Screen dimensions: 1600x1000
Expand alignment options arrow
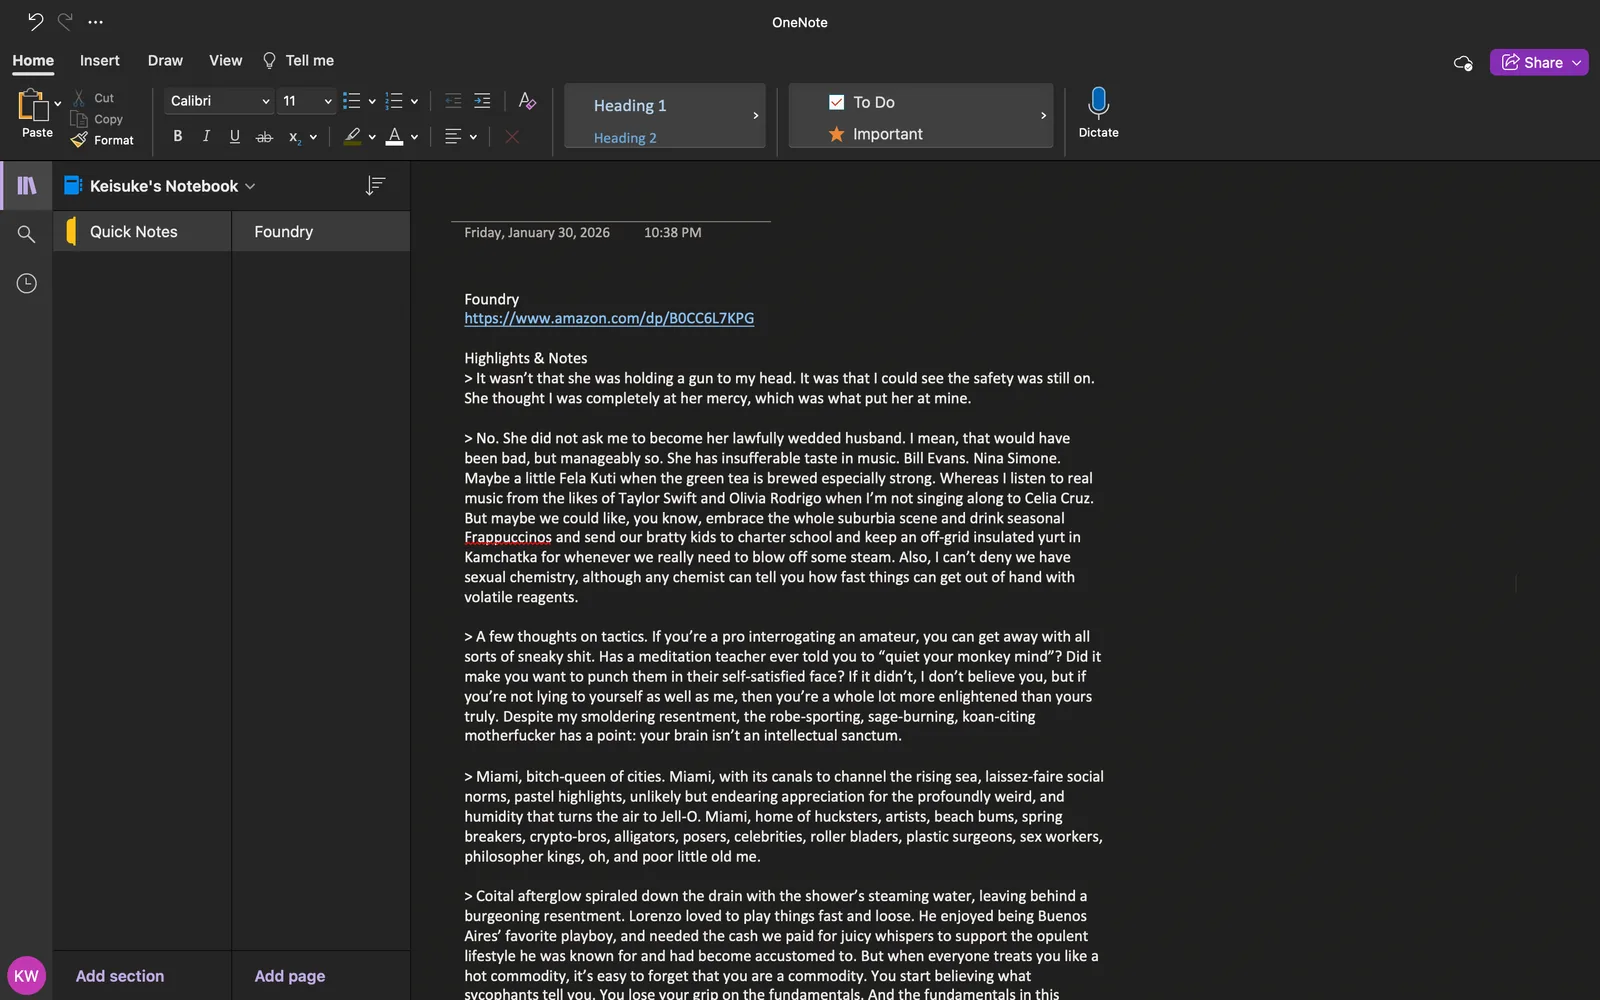tap(473, 137)
